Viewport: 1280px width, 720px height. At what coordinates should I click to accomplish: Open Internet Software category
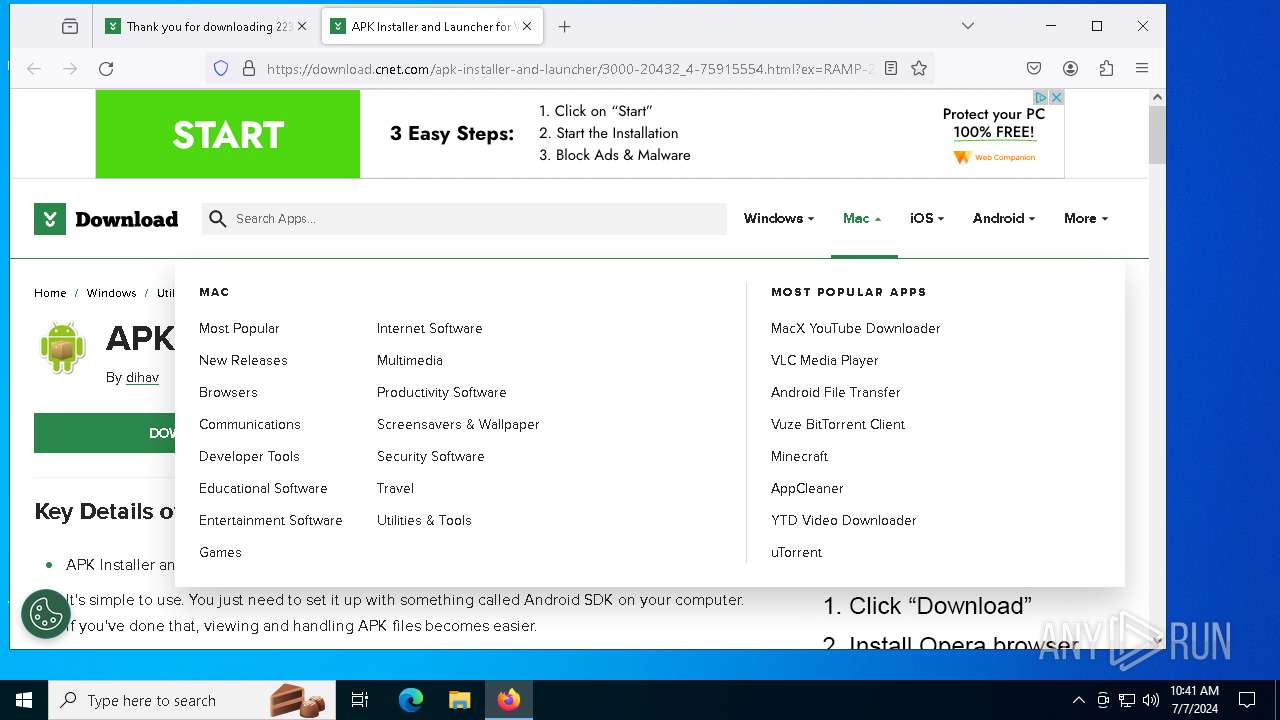pyautogui.click(x=430, y=328)
